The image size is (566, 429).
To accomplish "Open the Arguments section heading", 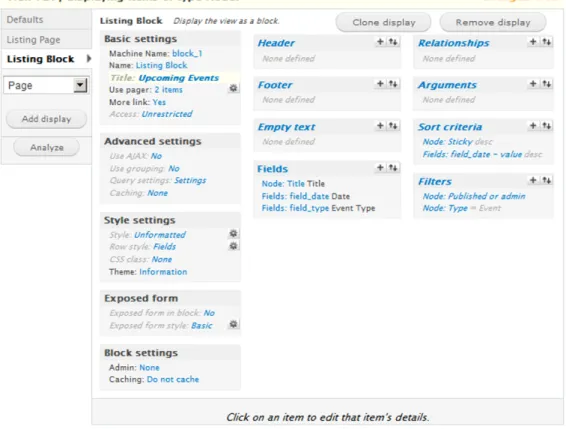I will coord(447,85).
